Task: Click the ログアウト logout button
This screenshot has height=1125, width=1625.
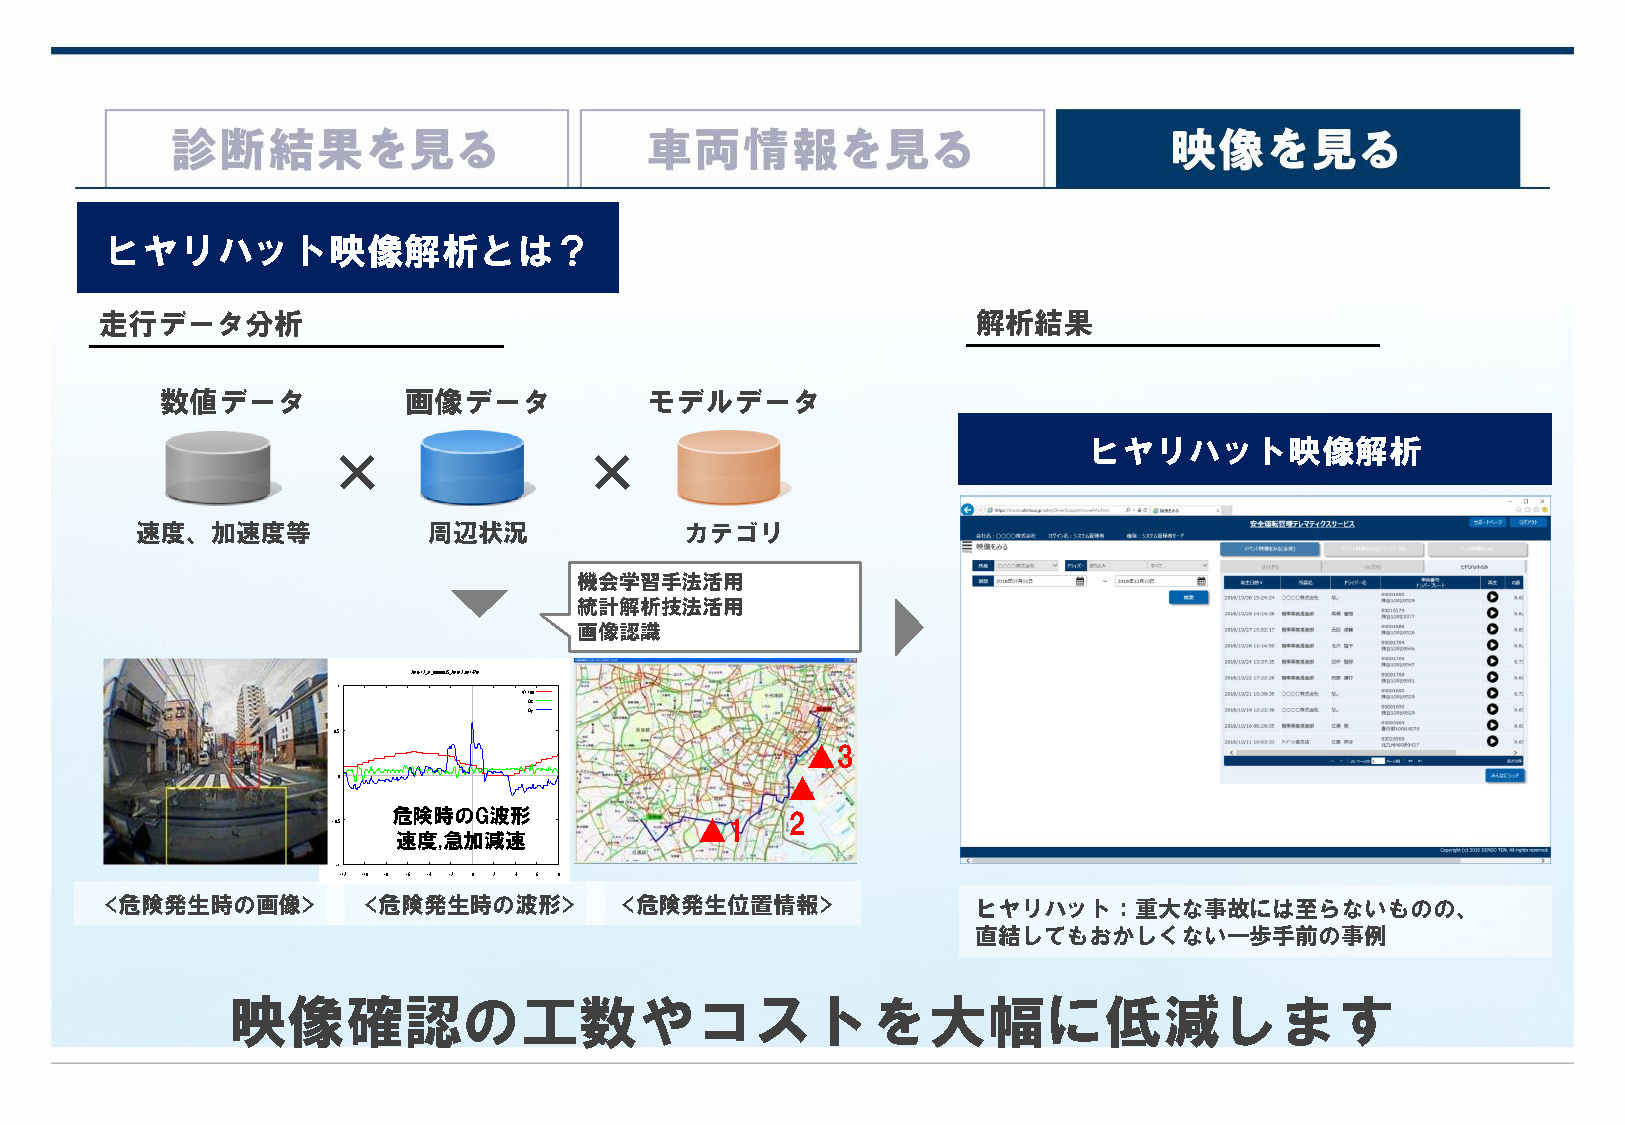Action: click(x=1529, y=522)
